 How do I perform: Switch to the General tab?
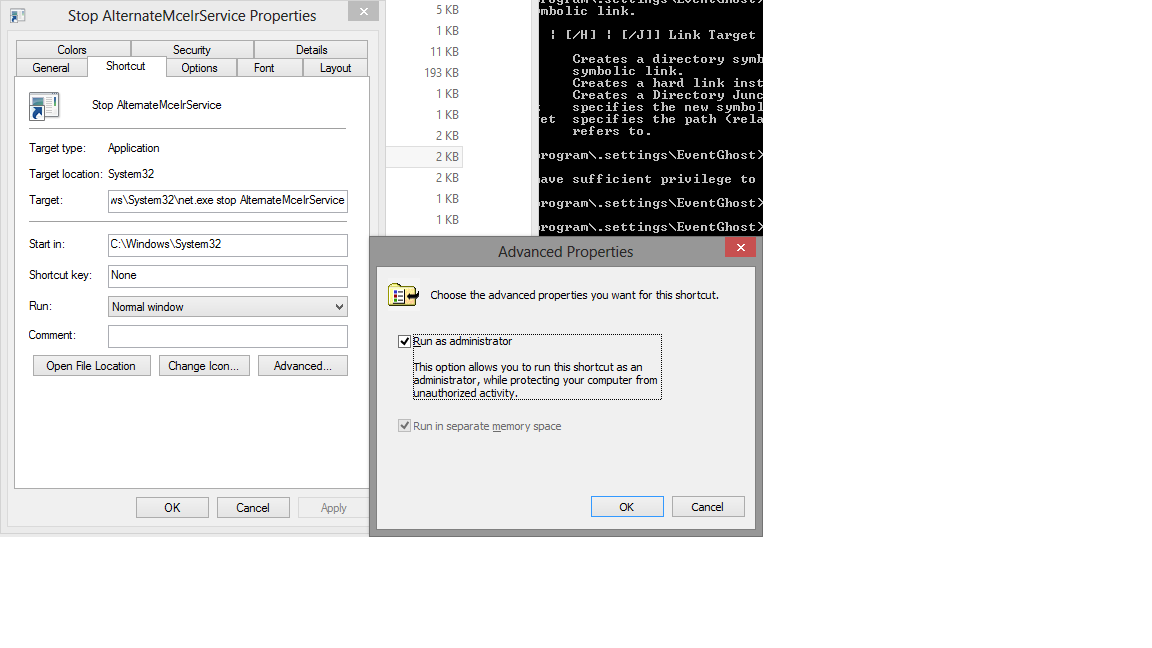click(x=51, y=68)
